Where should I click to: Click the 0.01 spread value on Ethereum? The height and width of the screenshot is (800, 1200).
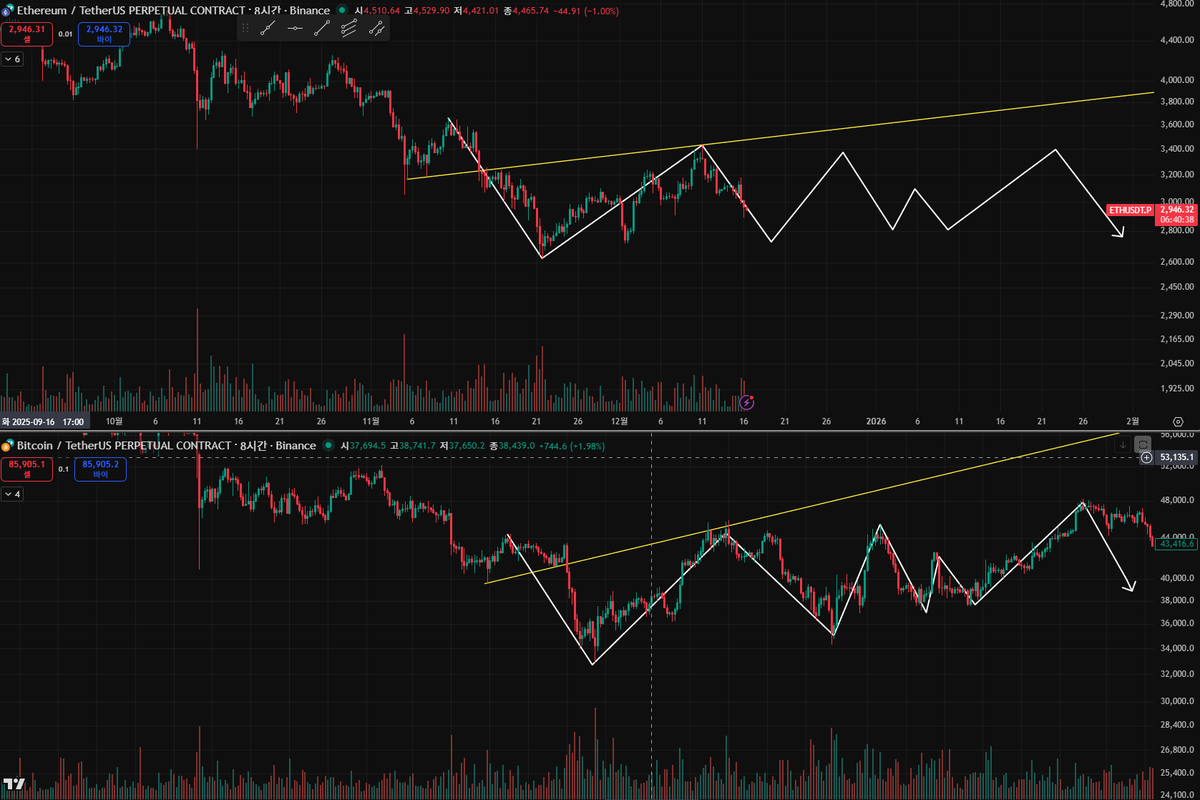65,35
